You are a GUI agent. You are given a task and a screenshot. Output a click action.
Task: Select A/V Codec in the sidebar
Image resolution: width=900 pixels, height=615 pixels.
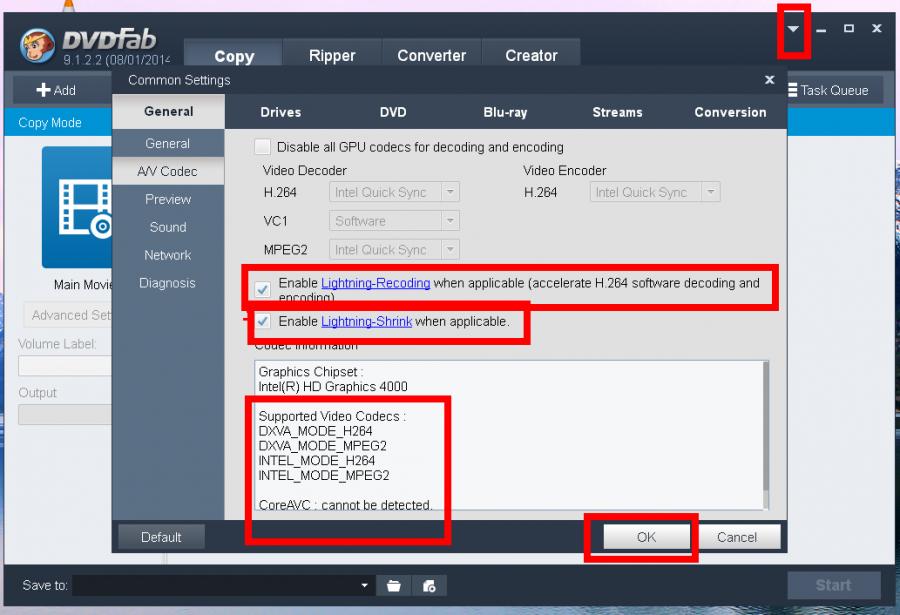click(x=168, y=171)
